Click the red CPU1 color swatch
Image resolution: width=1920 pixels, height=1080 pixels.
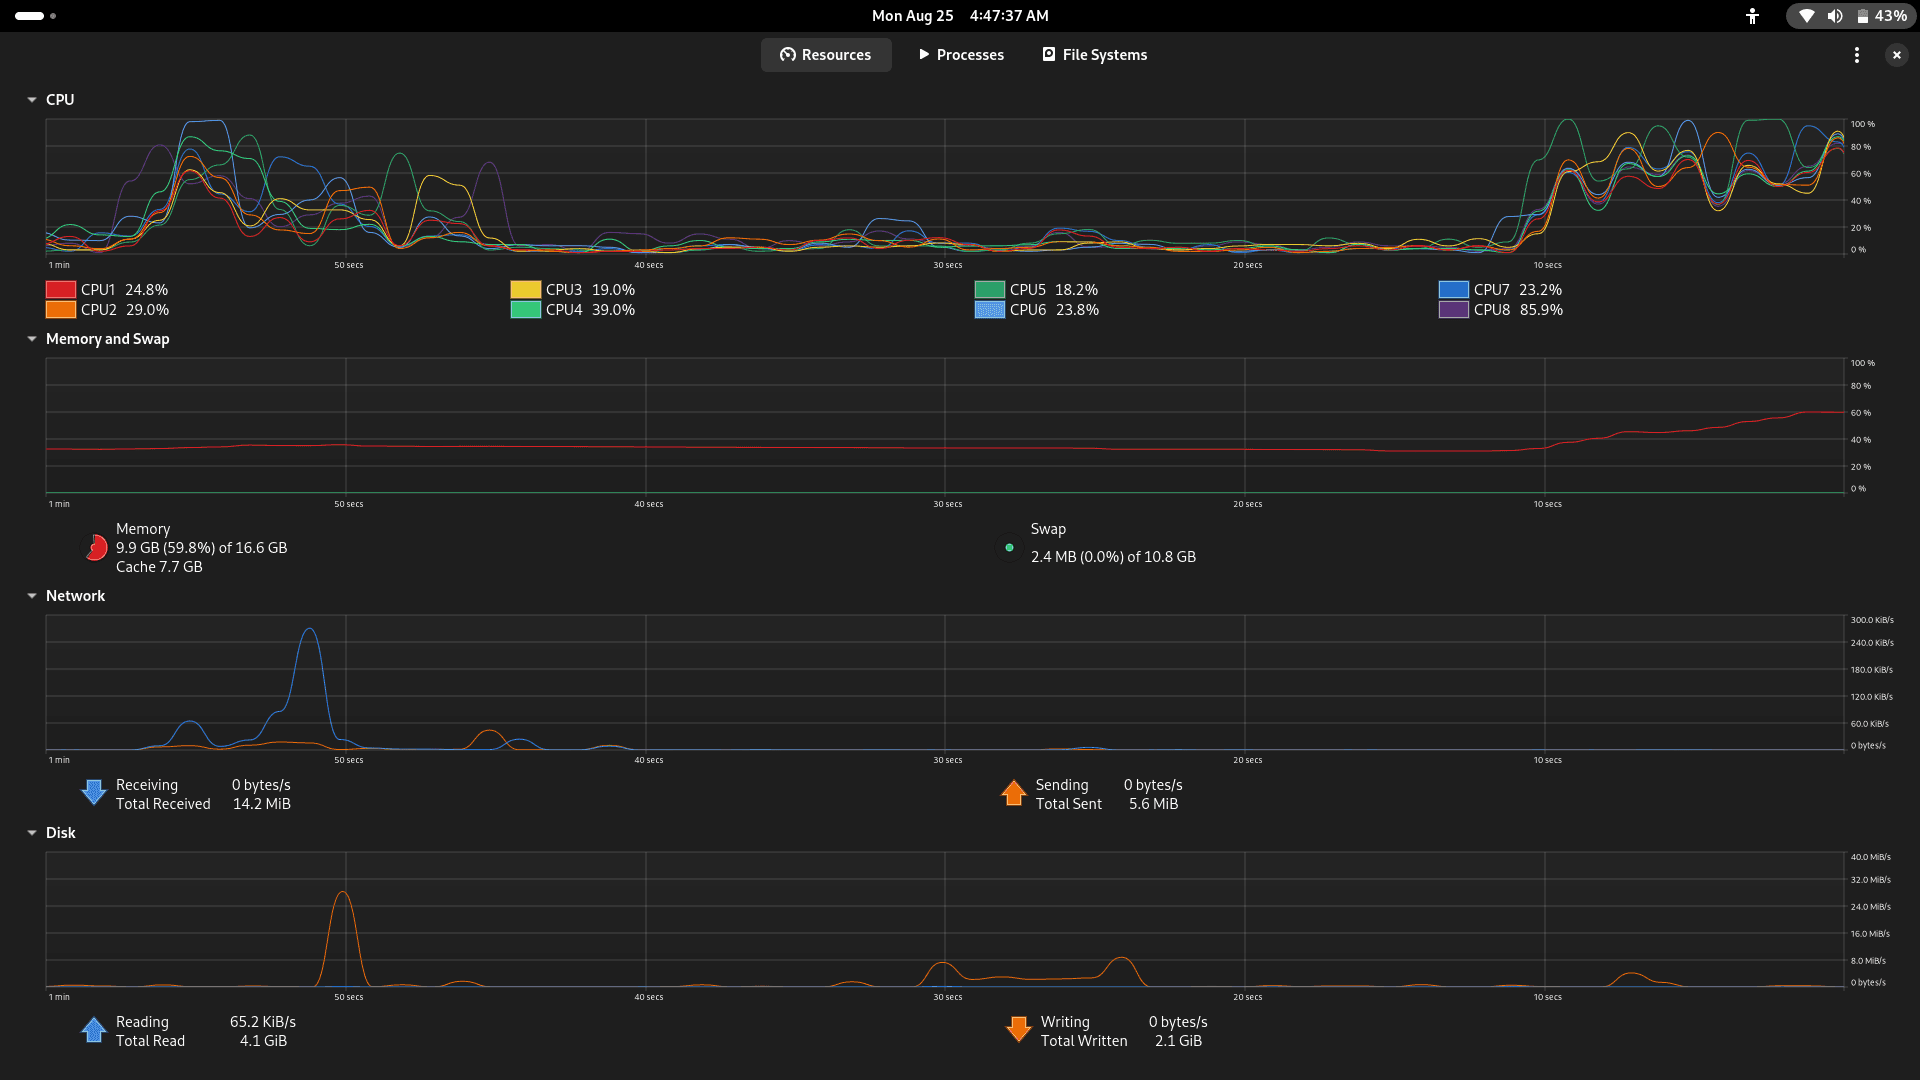pyautogui.click(x=61, y=290)
